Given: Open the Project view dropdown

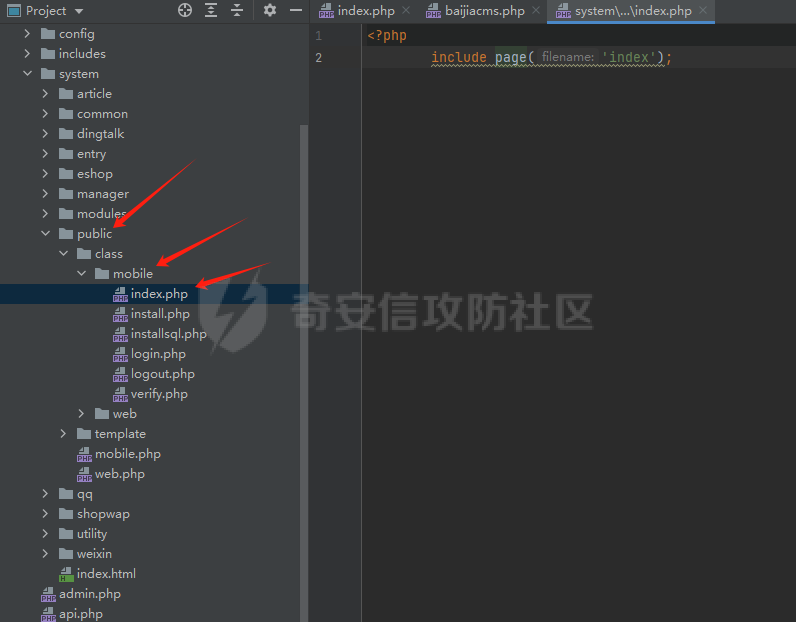Looking at the screenshot, I should [76, 11].
